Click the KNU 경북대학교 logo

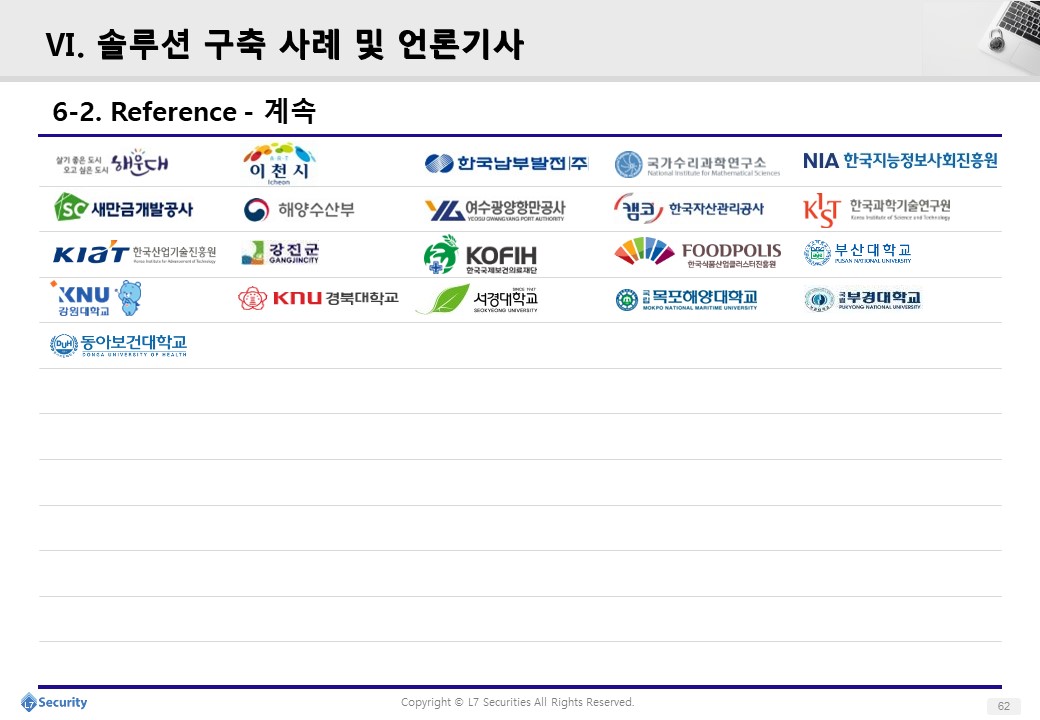(318, 298)
